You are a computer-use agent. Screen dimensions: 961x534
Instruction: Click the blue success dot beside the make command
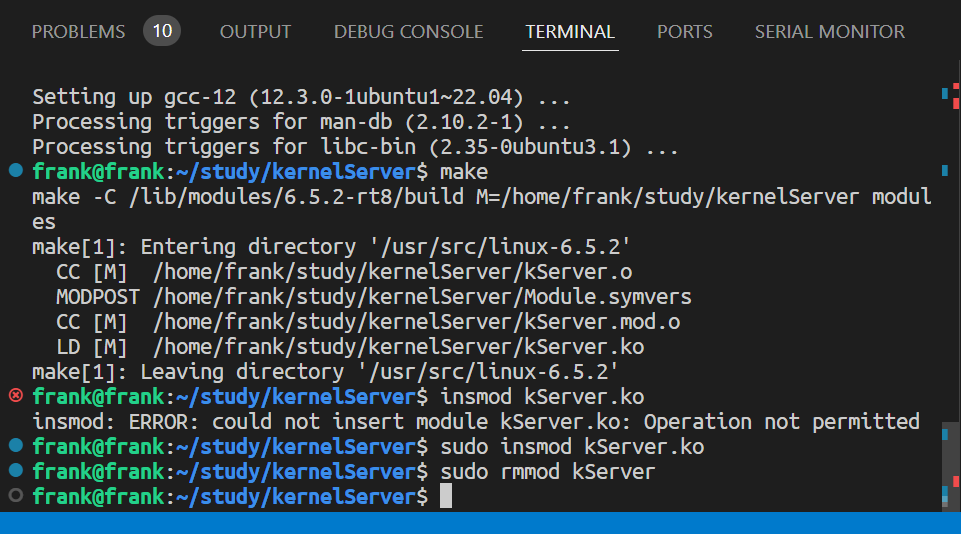click(x=15, y=171)
